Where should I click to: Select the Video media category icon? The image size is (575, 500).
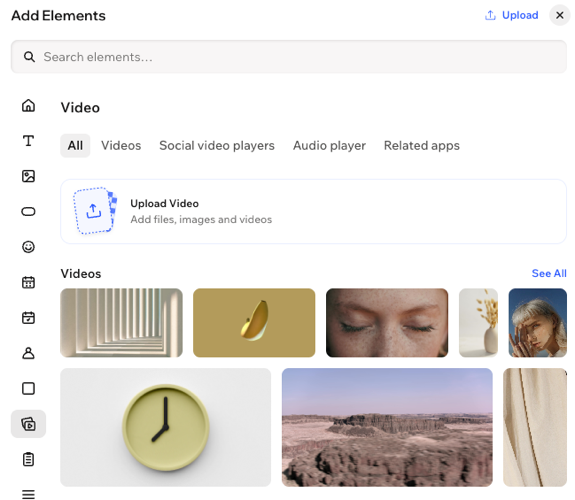(x=28, y=424)
